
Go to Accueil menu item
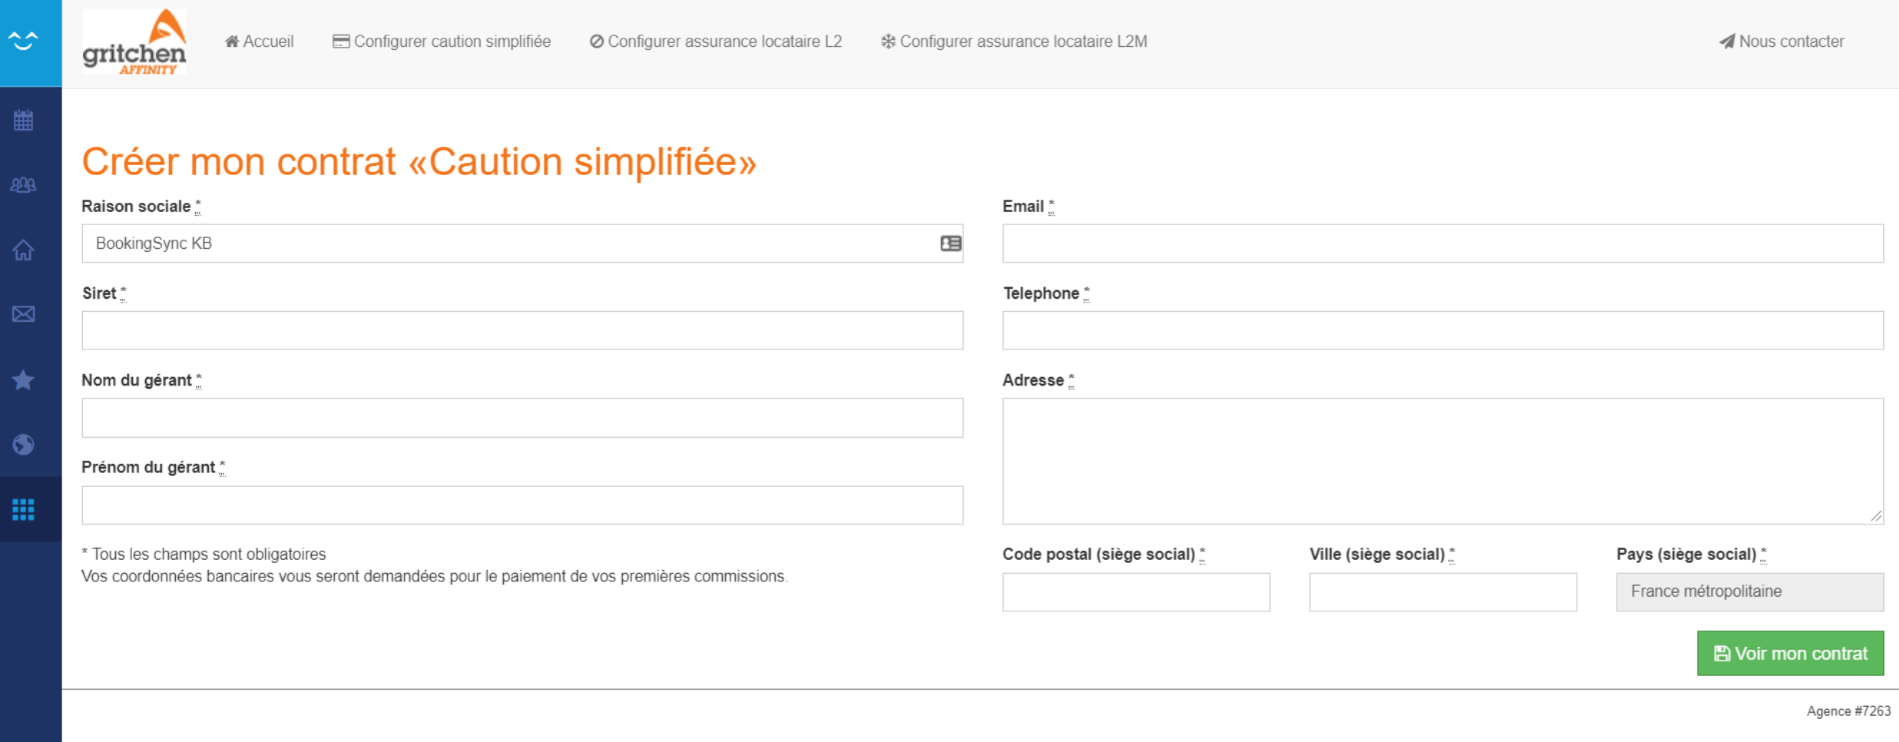click(x=259, y=41)
